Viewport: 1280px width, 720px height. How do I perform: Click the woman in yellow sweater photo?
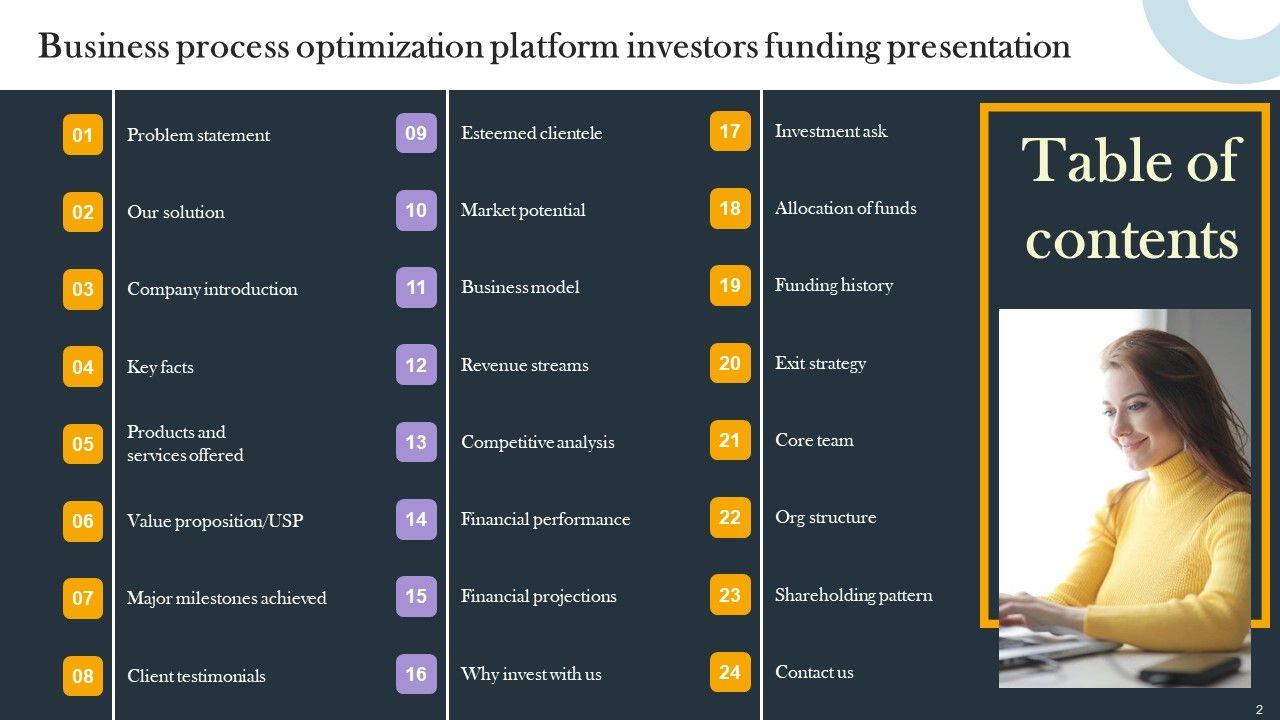(x=1124, y=498)
